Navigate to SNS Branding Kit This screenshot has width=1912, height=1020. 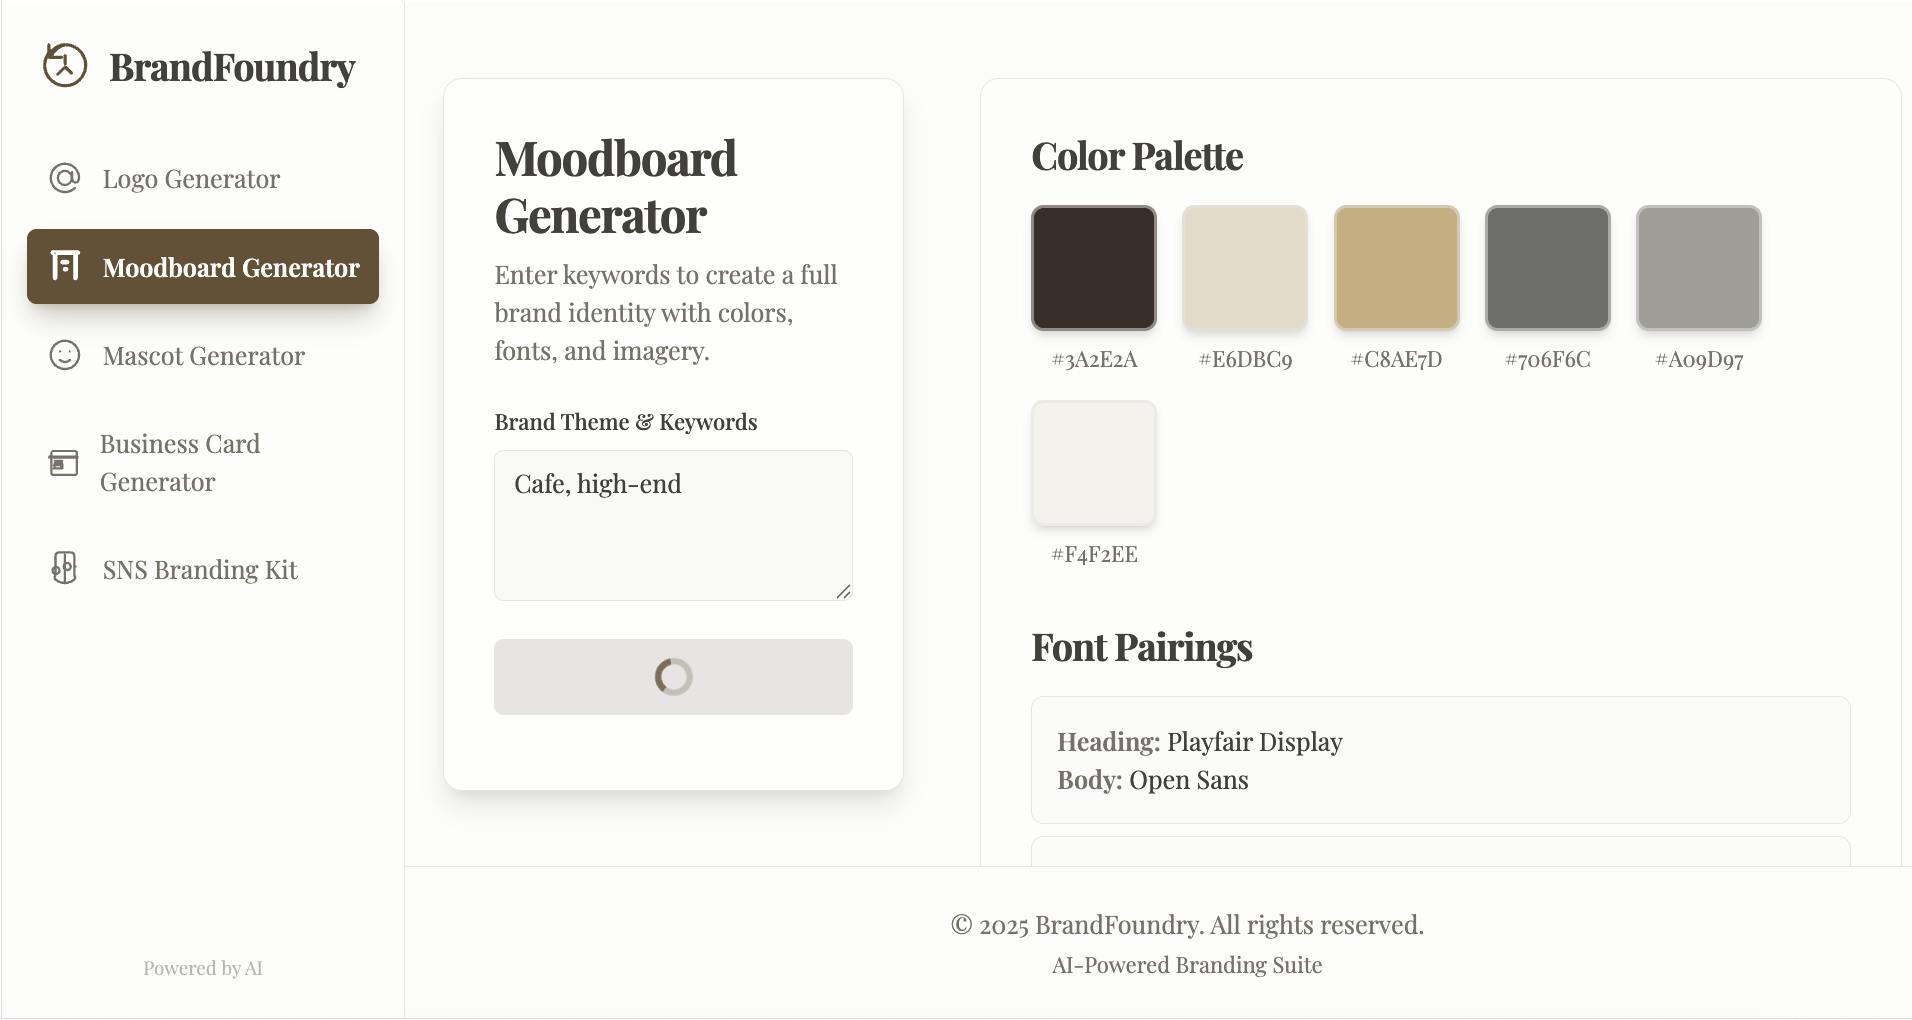coord(200,570)
